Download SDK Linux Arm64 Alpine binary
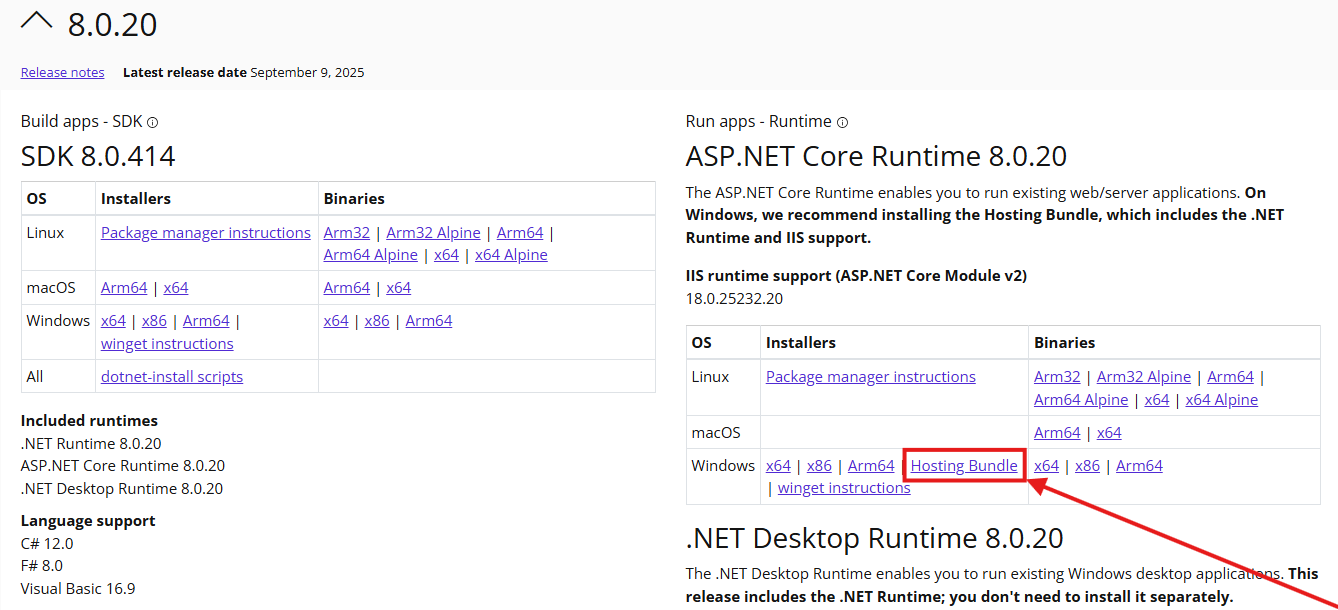The width and height of the screenshot is (1338, 610). coord(371,254)
